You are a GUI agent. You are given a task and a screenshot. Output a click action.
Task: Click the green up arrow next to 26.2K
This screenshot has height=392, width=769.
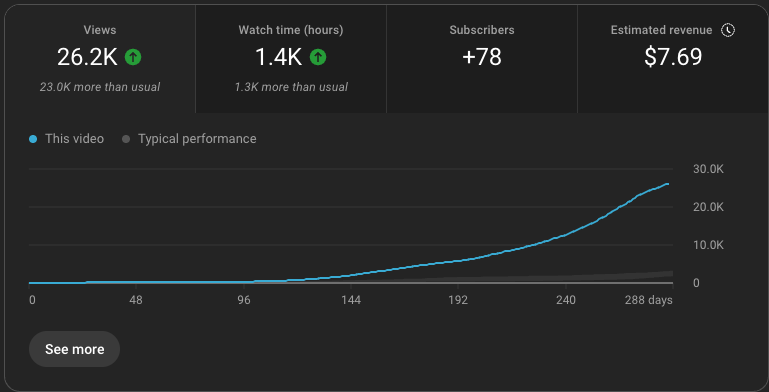point(133,57)
